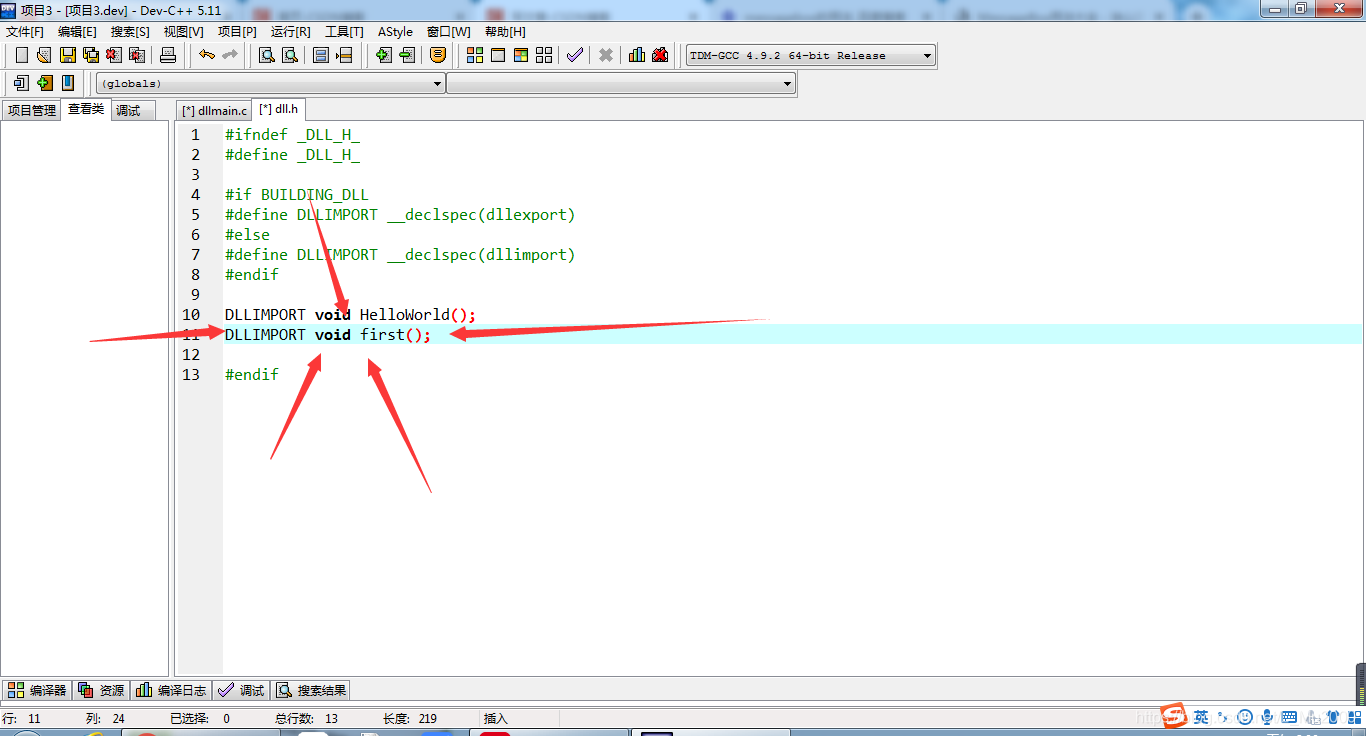1366x736 pixels.
Task: Click the Sogou input method S logo
Action: [x=1176, y=716]
